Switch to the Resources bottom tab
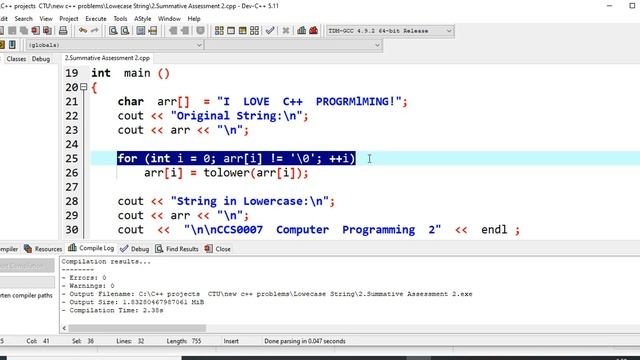 pyautogui.click(x=43, y=249)
